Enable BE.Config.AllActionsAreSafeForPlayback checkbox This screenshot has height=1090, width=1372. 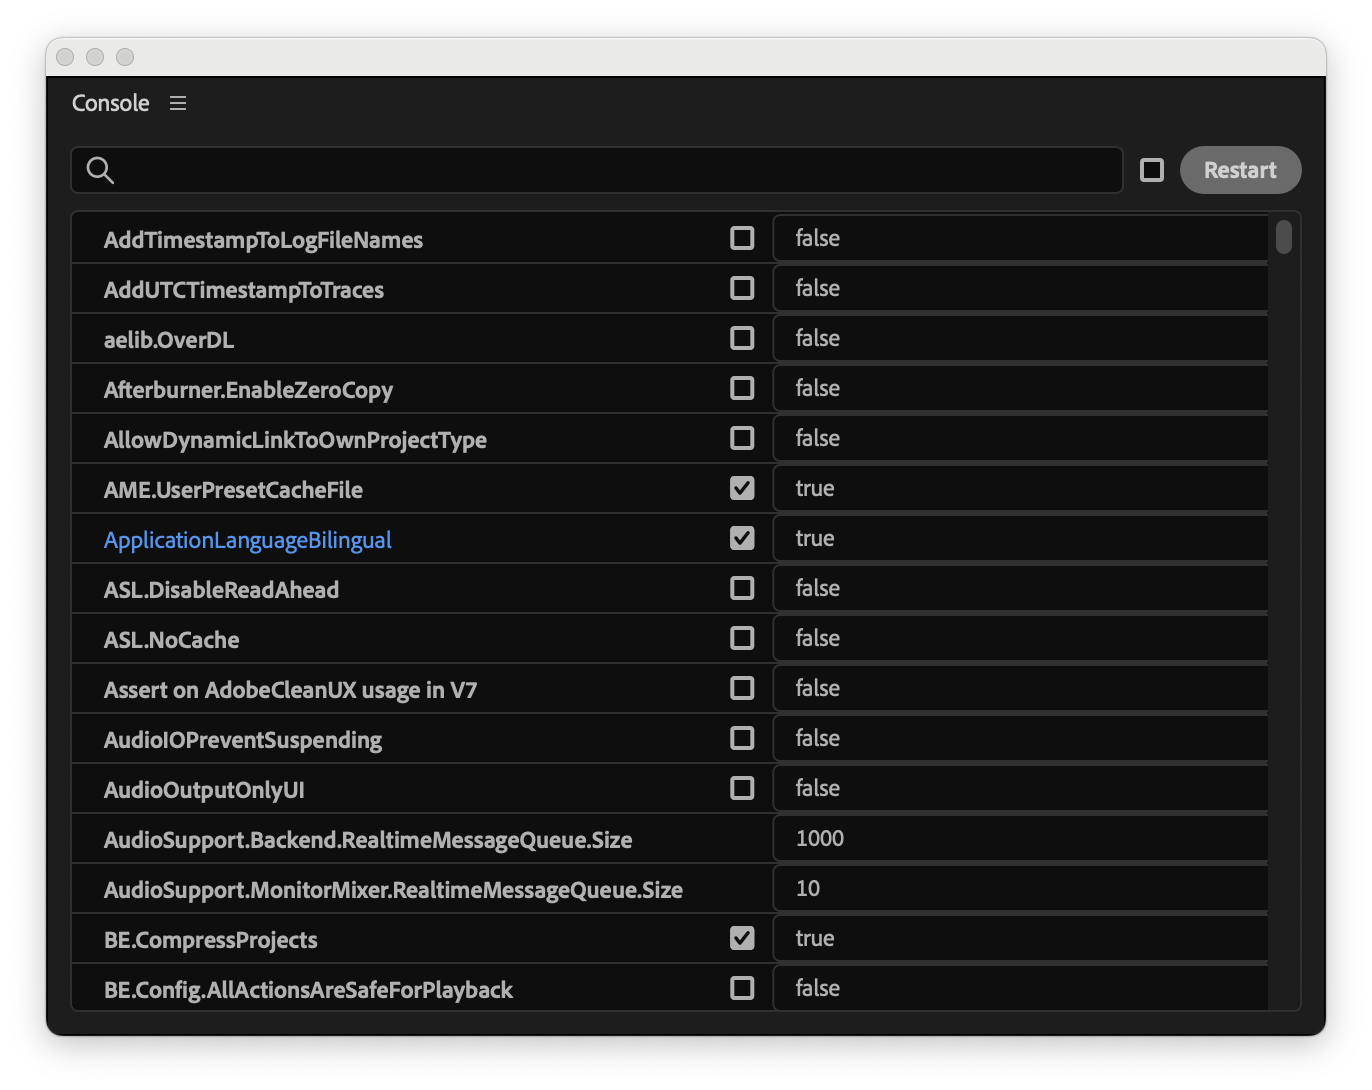[x=742, y=988]
